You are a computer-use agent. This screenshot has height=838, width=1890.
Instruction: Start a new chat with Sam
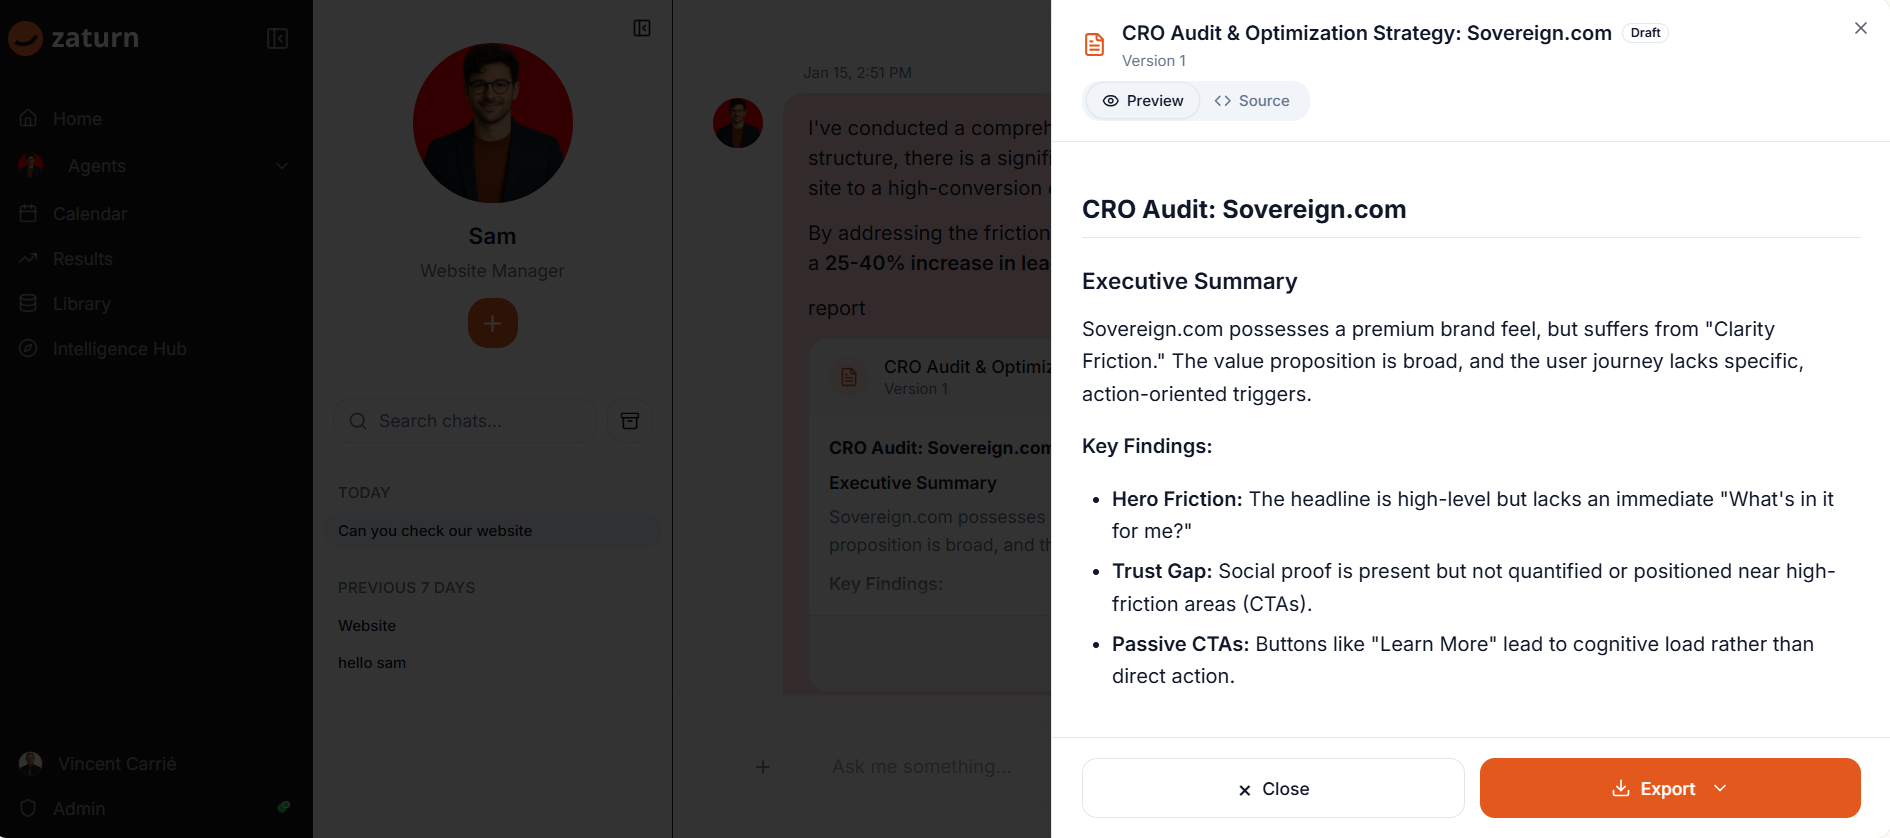click(x=492, y=324)
